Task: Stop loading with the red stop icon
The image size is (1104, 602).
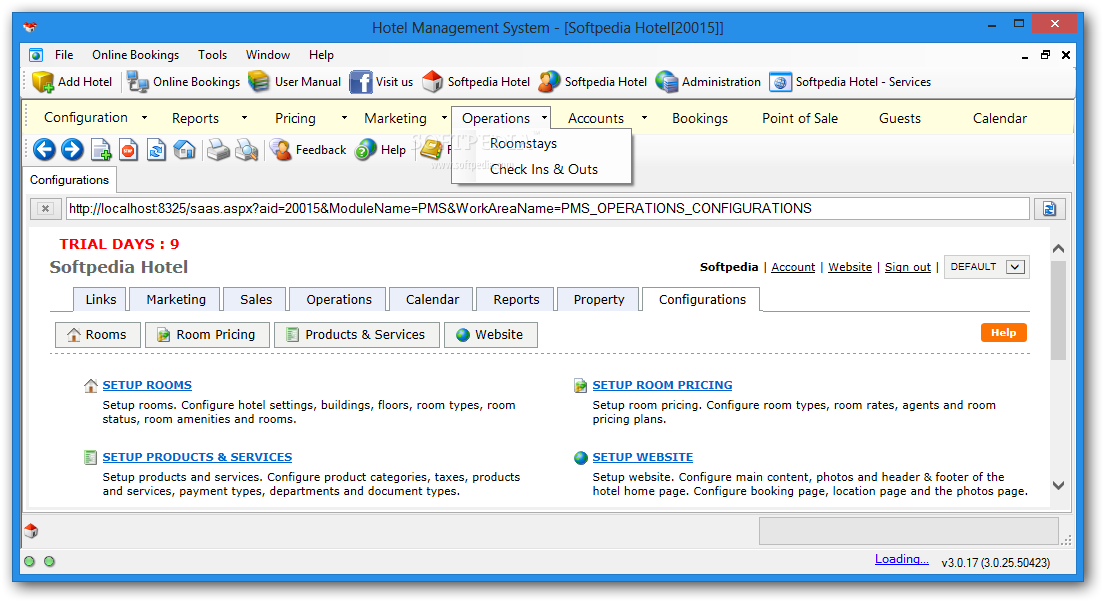Action: click(128, 150)
